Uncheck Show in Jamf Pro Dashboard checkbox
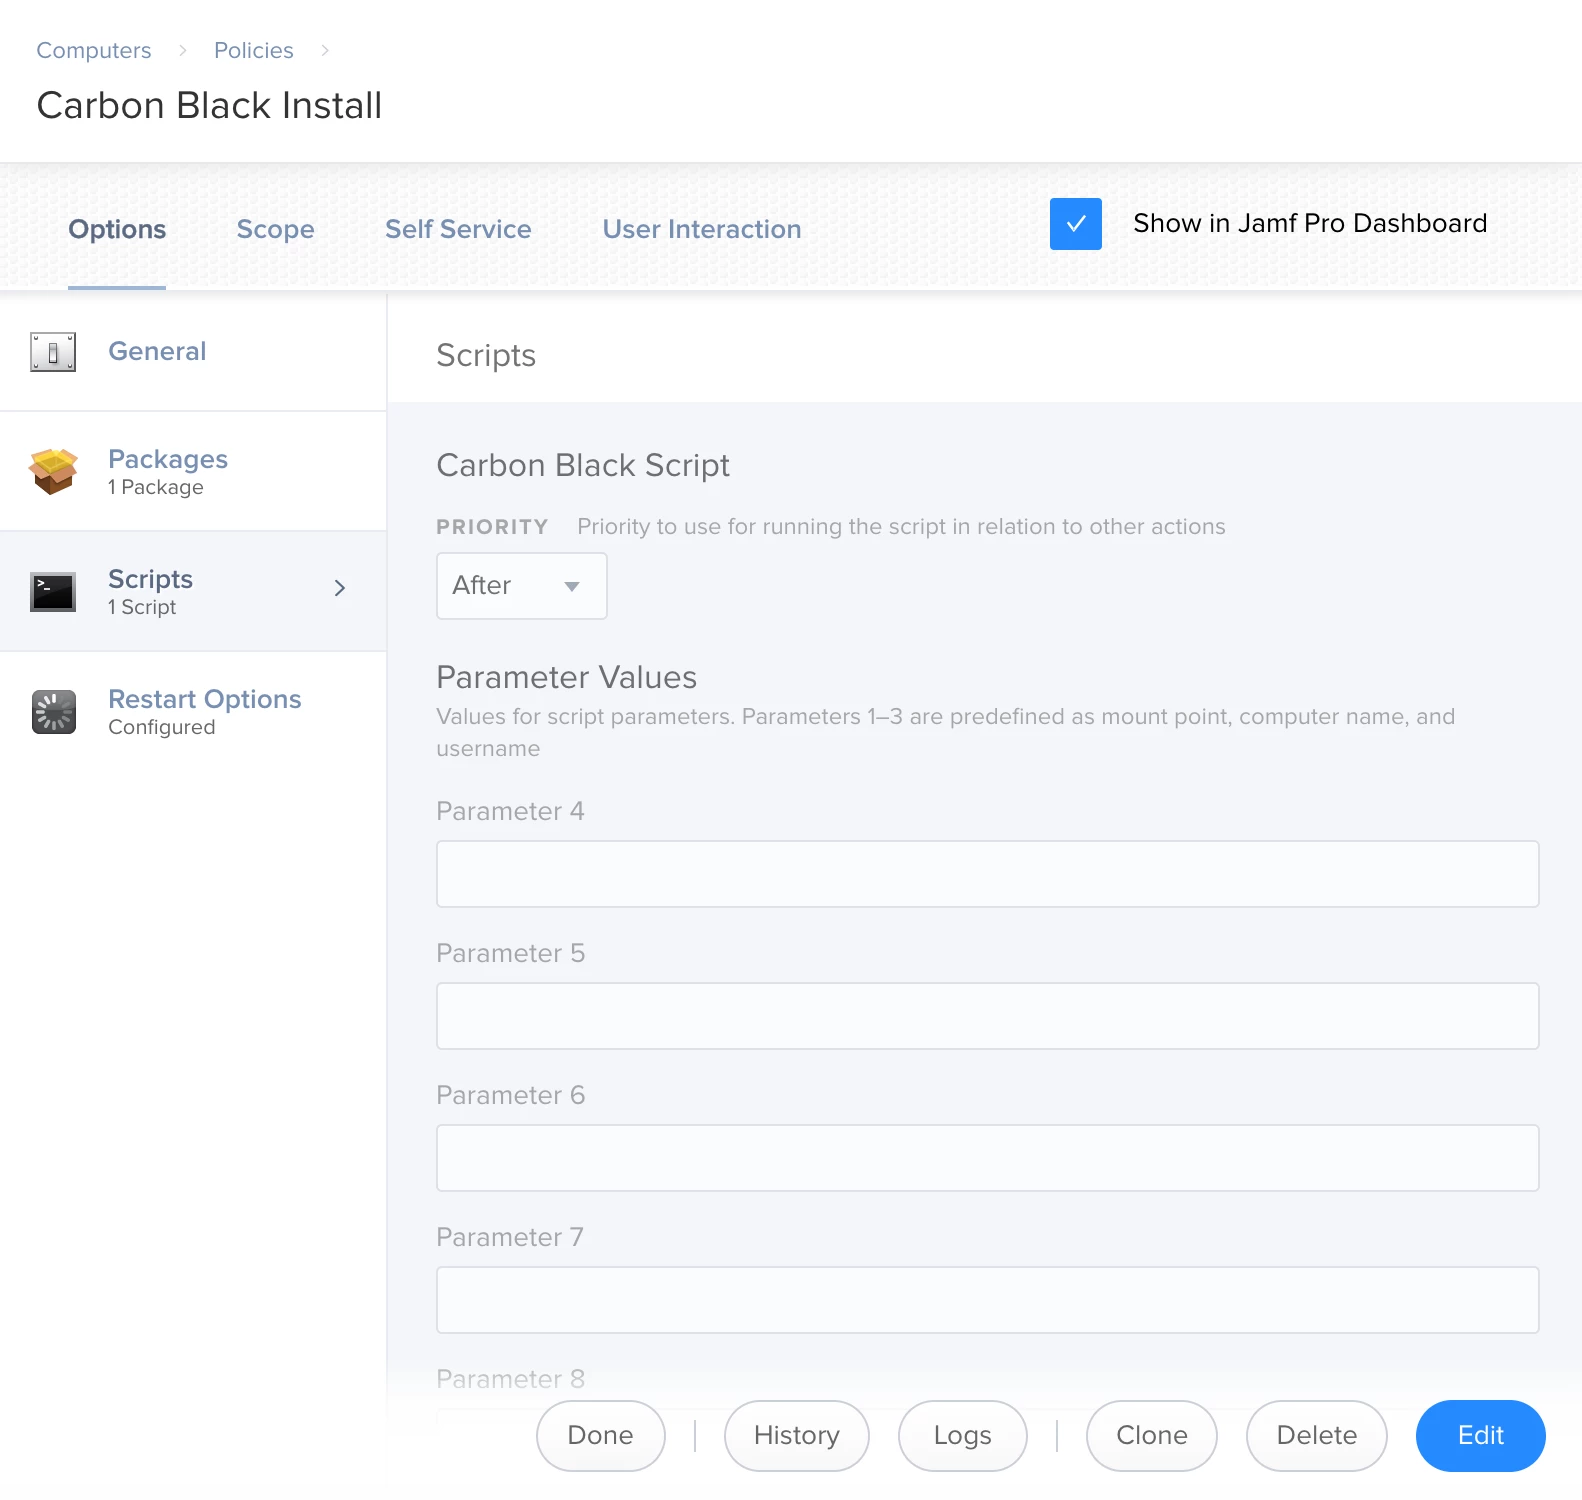 coord(1076,224)
